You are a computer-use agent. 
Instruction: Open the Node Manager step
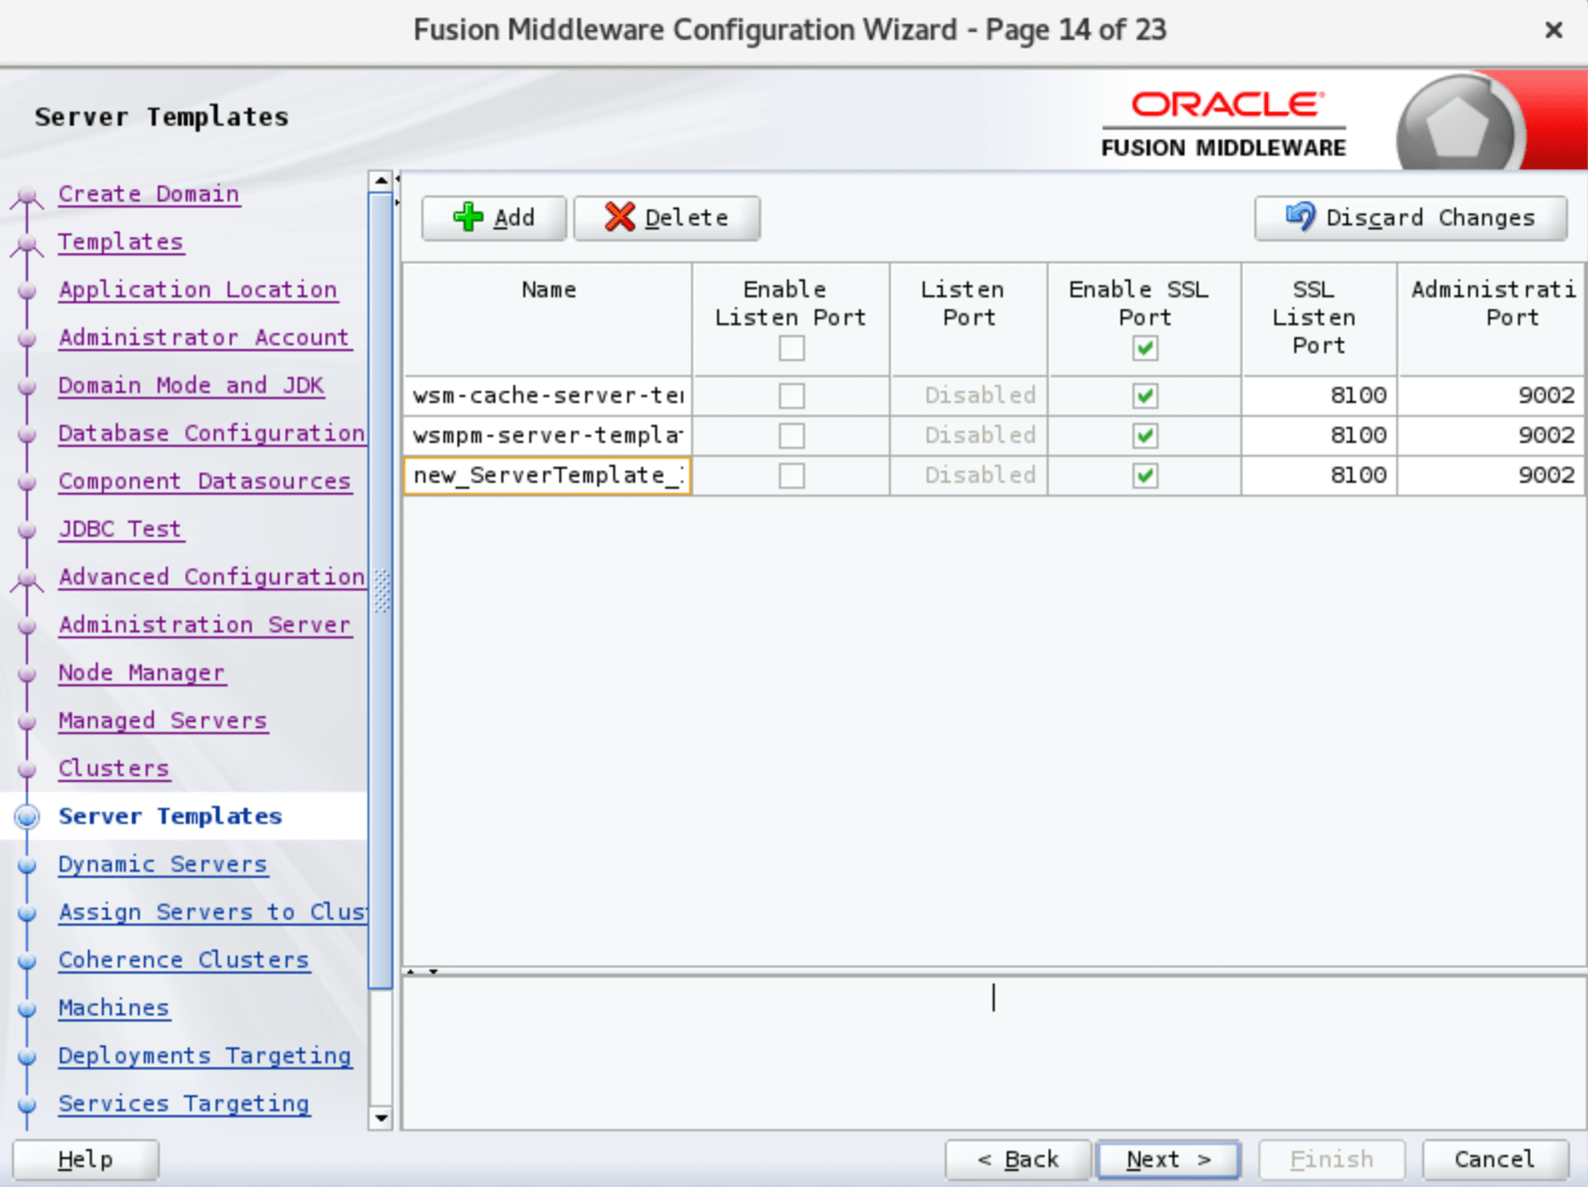(142, 673)
